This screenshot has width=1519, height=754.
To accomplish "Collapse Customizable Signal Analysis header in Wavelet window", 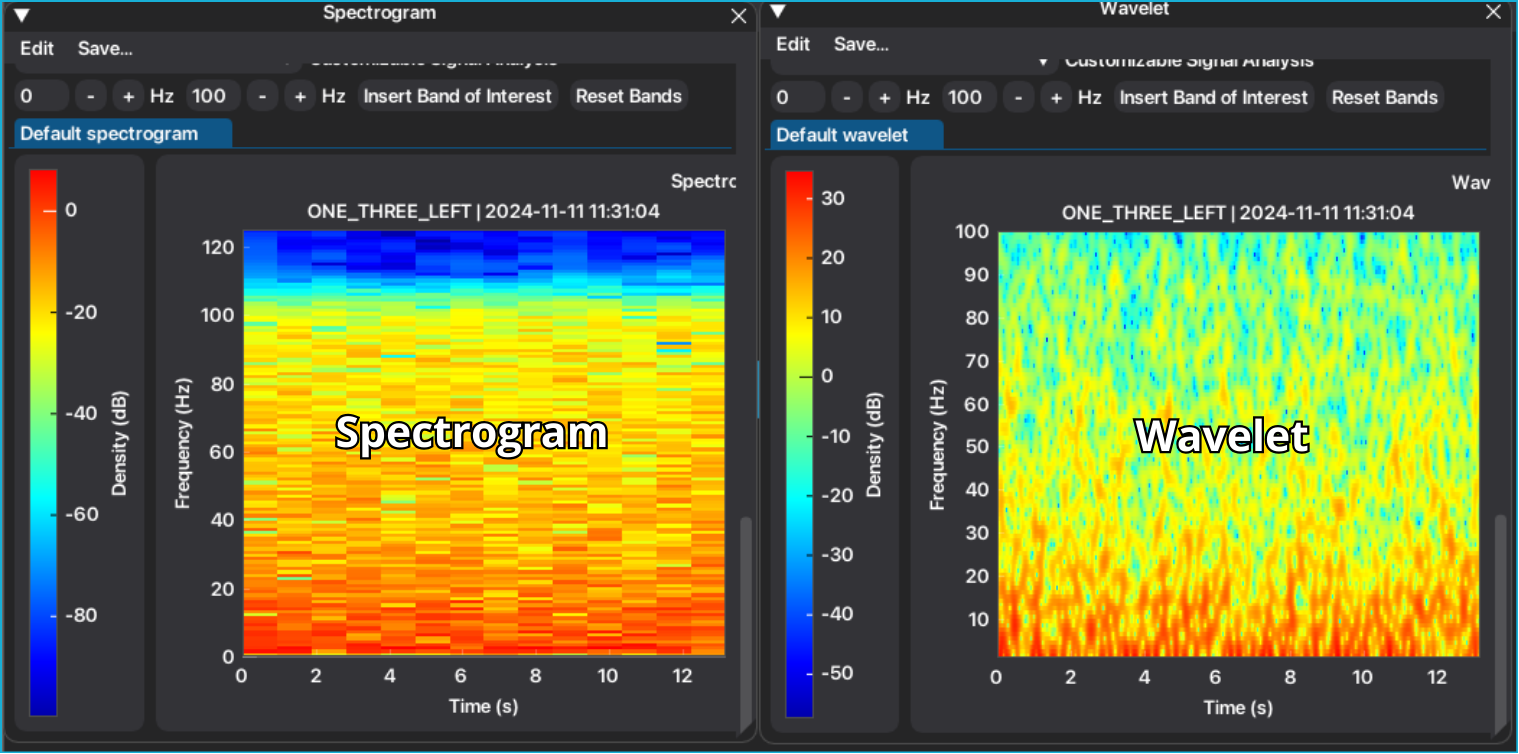I will coord(1043,62).
